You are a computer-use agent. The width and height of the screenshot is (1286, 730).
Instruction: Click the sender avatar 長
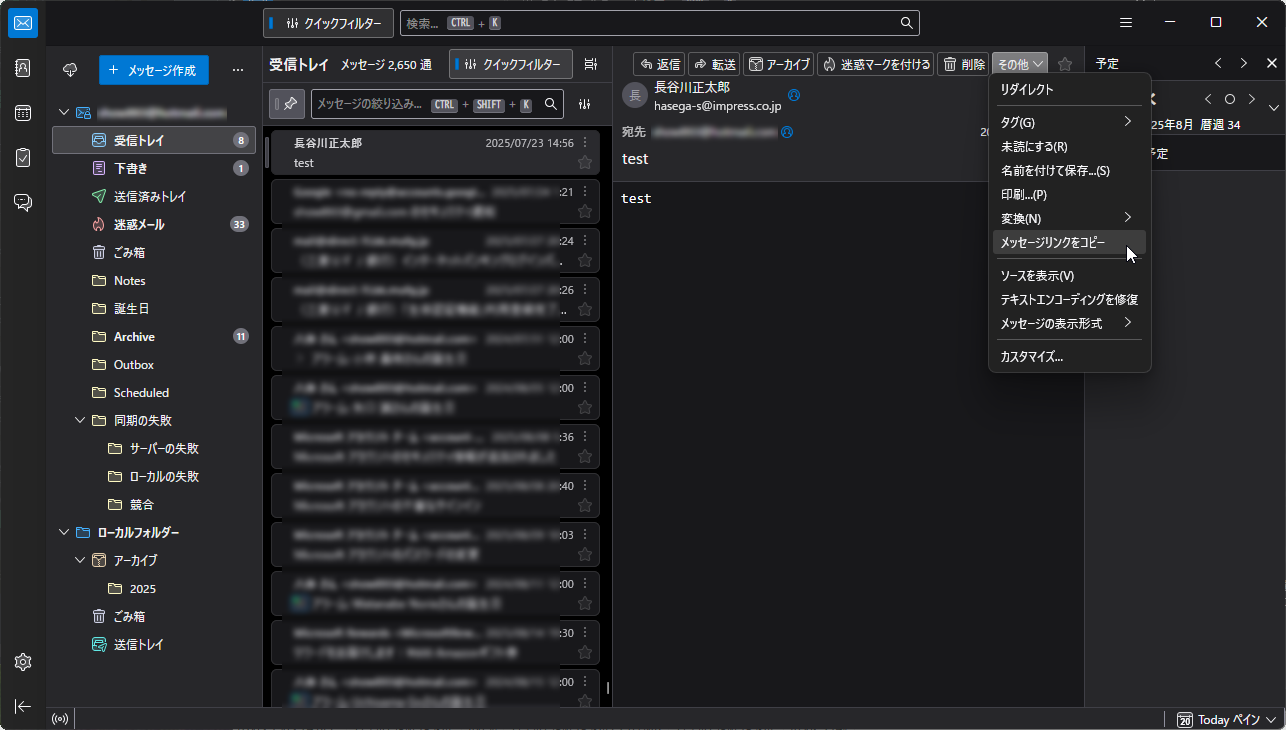tap(634, 95)
